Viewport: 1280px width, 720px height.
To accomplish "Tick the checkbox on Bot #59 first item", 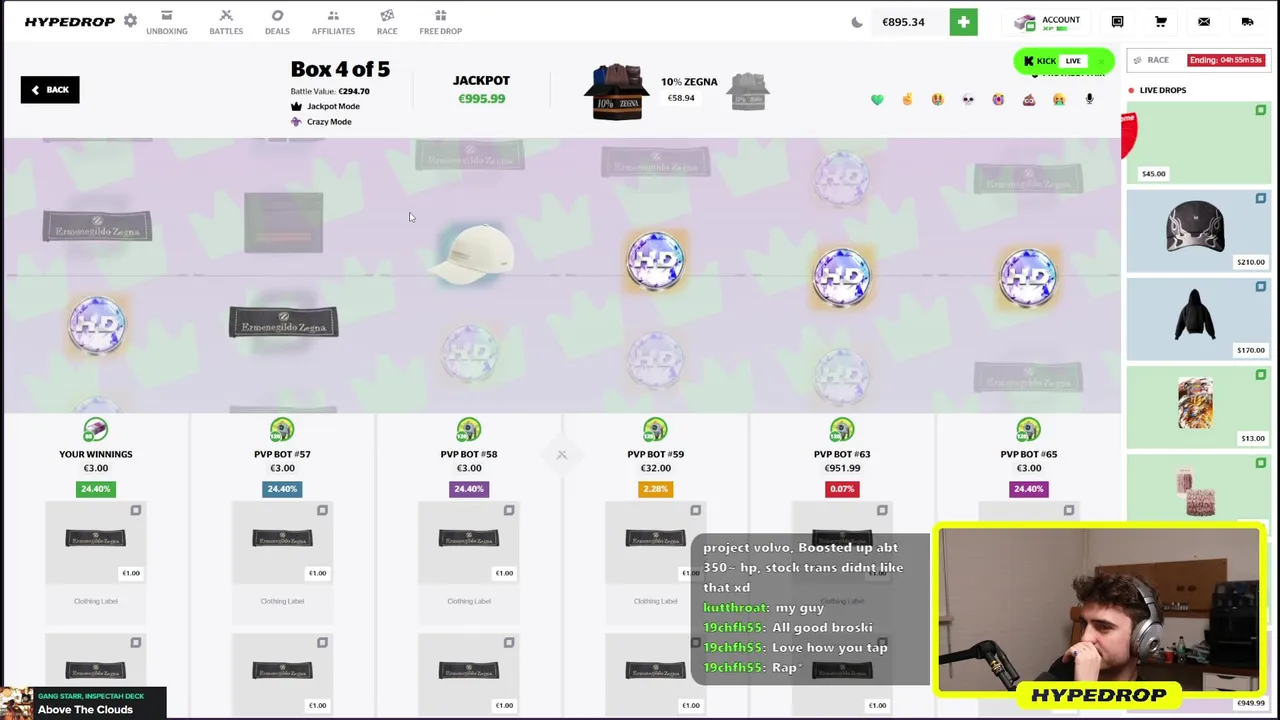I will tap(695, 511).
